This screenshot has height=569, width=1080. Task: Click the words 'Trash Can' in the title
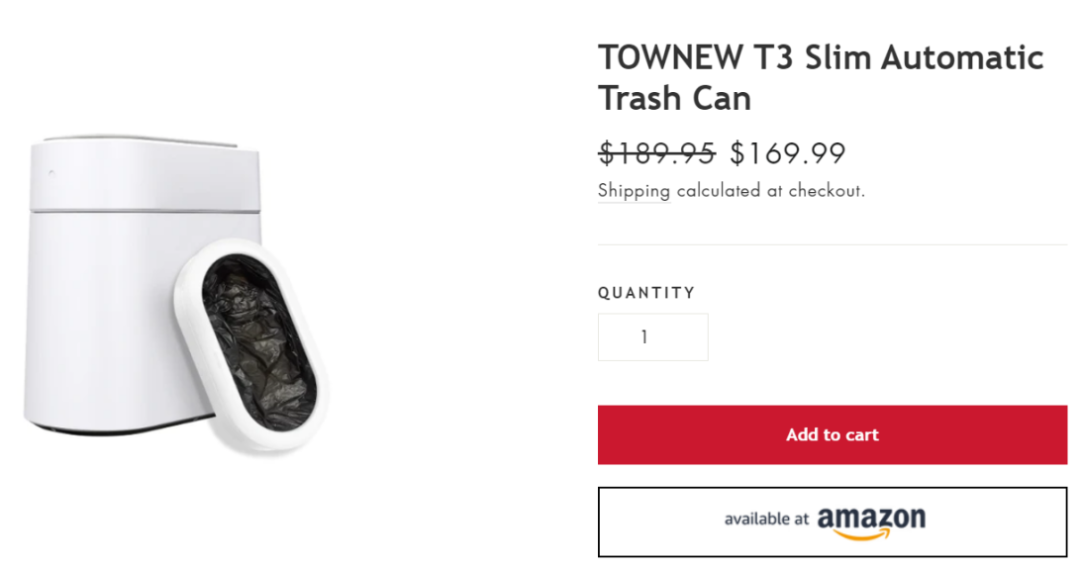(x=674, y=98)
